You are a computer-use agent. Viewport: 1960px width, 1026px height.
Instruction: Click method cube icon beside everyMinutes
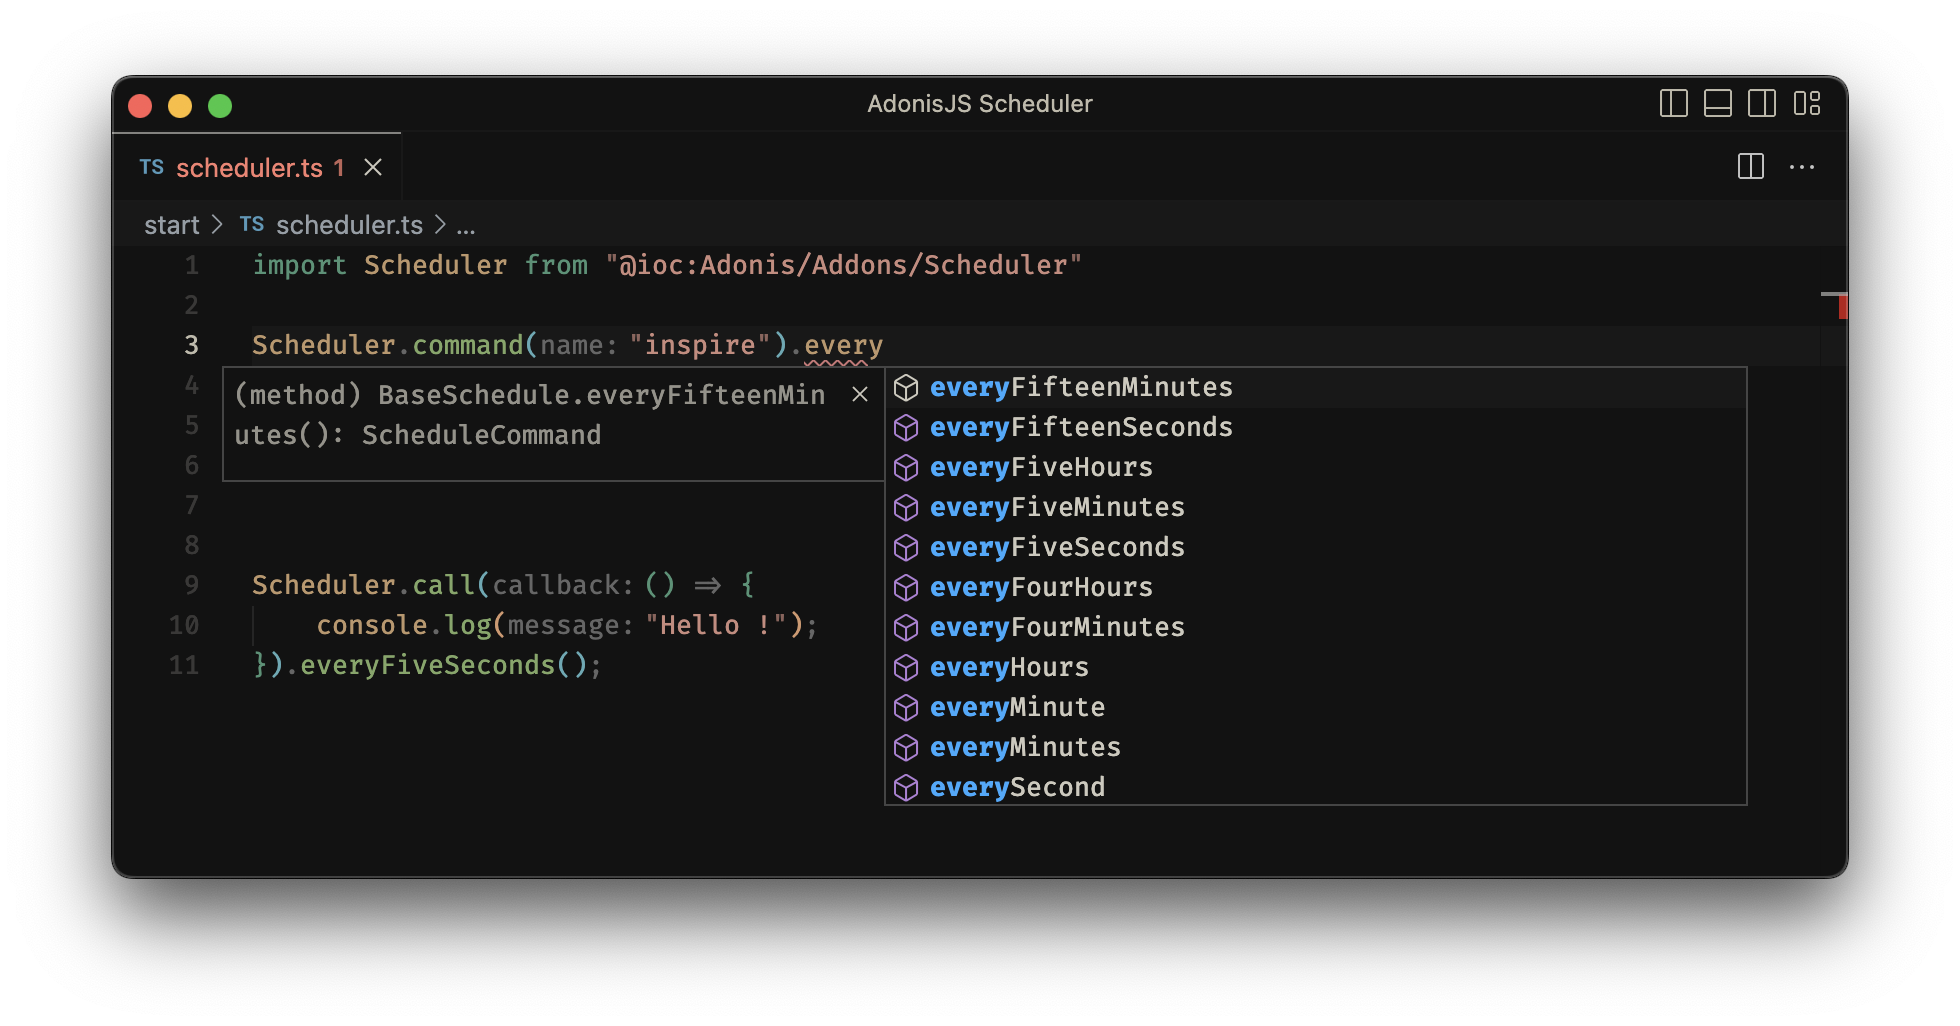pos(906,748)
